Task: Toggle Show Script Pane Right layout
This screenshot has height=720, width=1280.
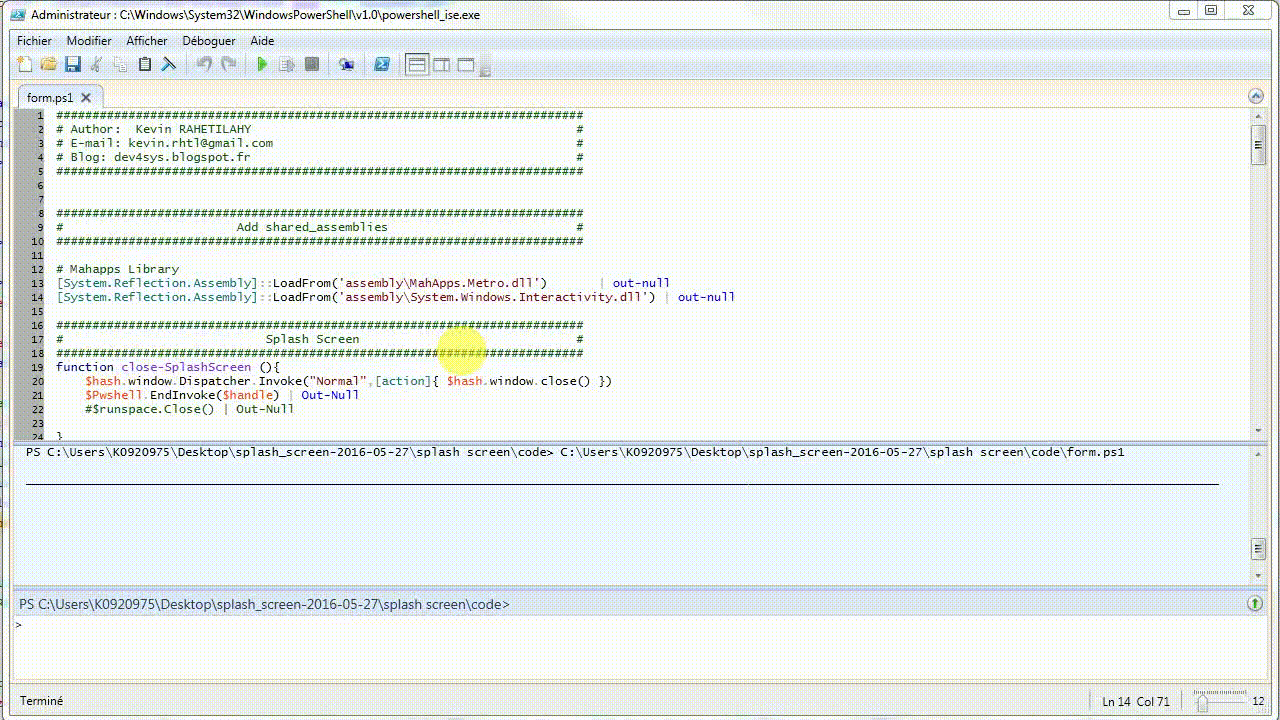Action: 441,63
